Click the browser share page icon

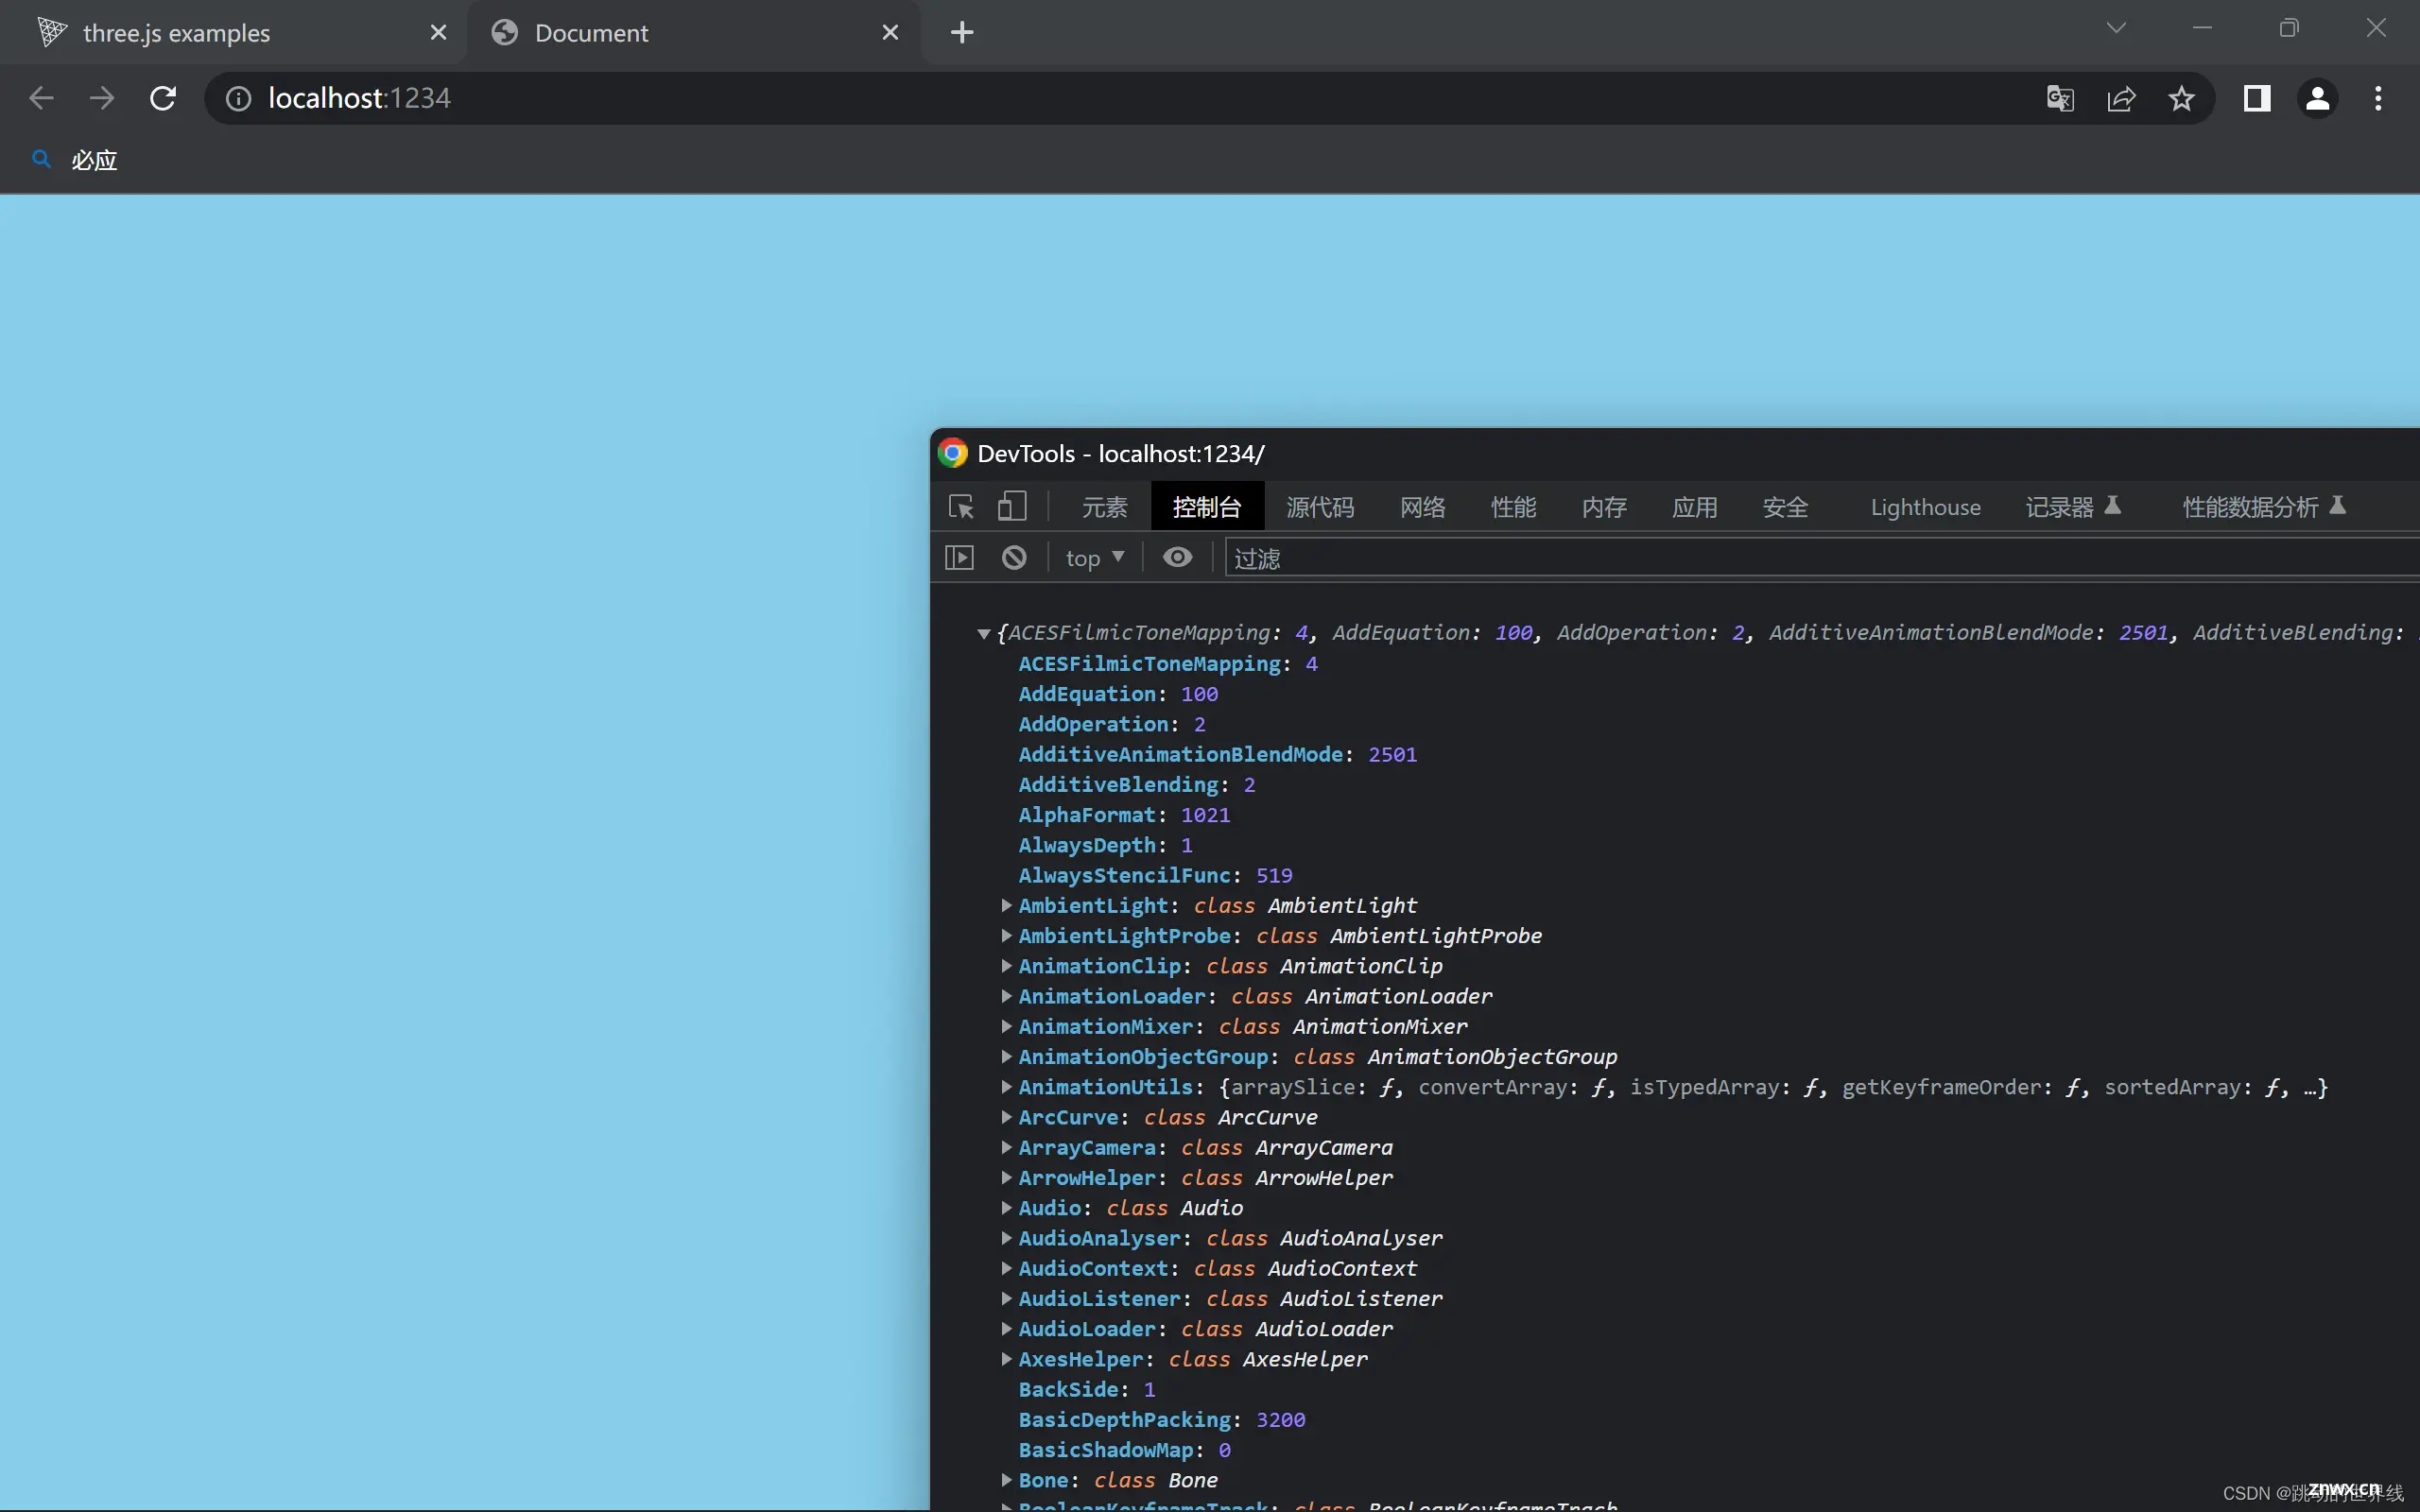pyautogui.click(x=2122, y=97)
